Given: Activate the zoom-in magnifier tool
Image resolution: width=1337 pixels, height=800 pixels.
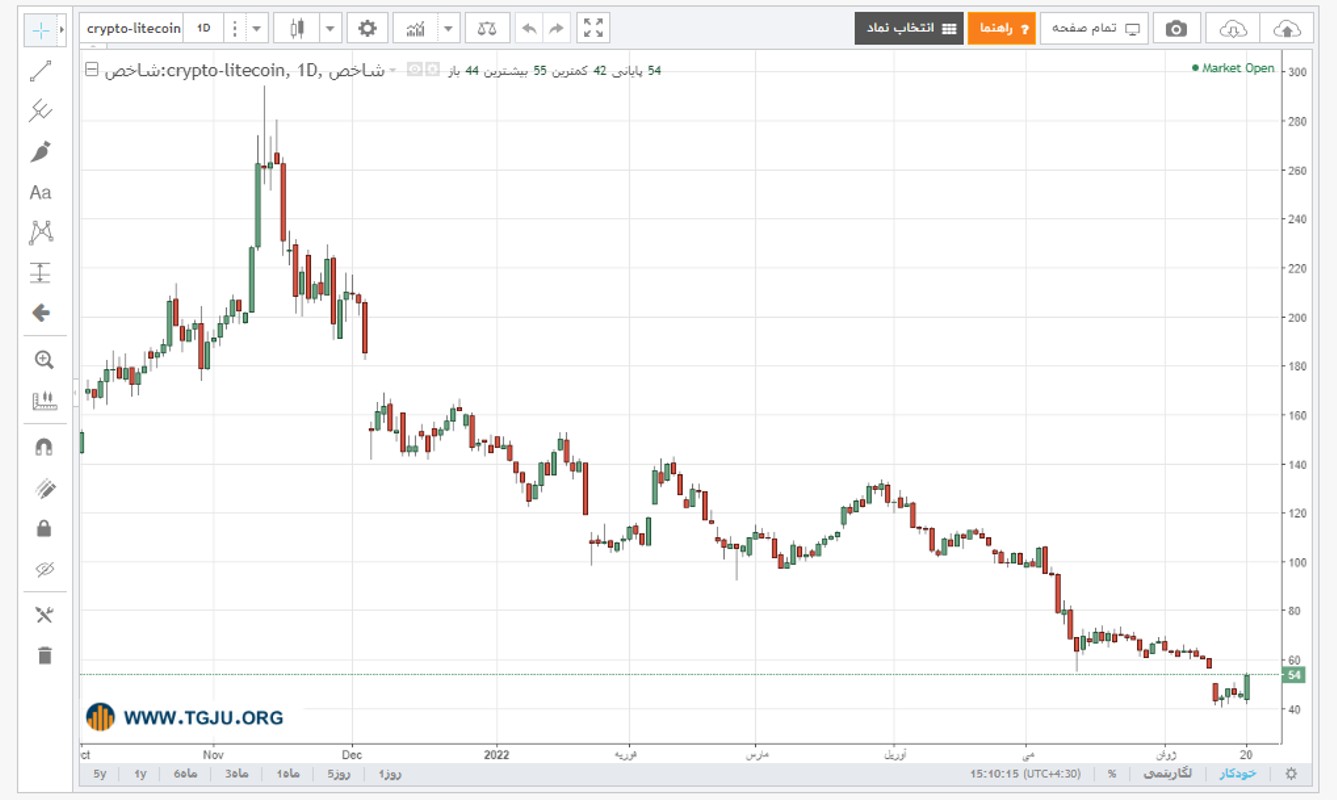Looking at the screenshot, I should coord(43,360).
